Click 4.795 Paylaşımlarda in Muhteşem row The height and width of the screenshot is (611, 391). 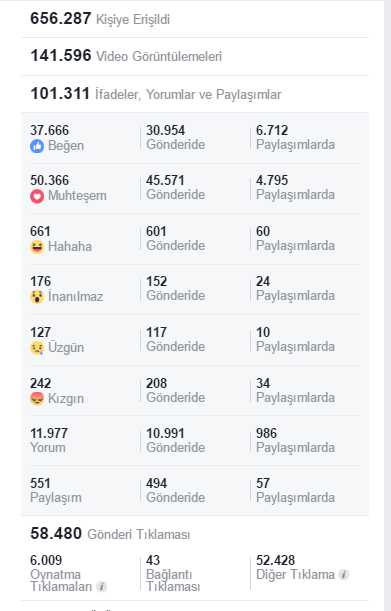pyautogui.click(x=295, y=187)
